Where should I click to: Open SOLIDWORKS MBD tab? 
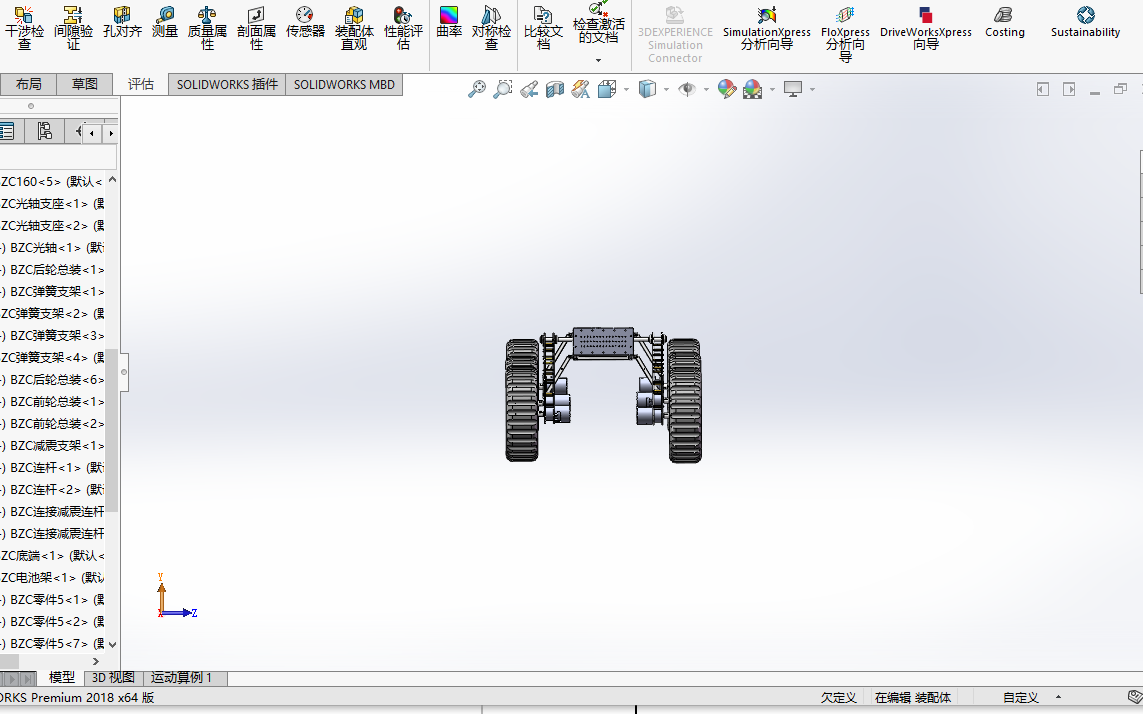(x=344, y=85)
